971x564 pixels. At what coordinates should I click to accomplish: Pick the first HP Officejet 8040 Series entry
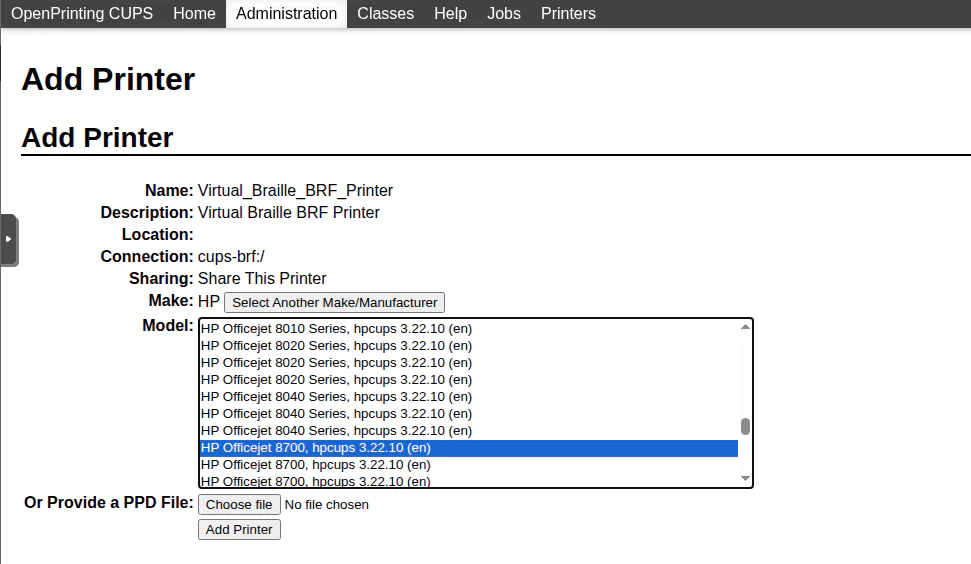pyautogui.click(x=336, y=397)
